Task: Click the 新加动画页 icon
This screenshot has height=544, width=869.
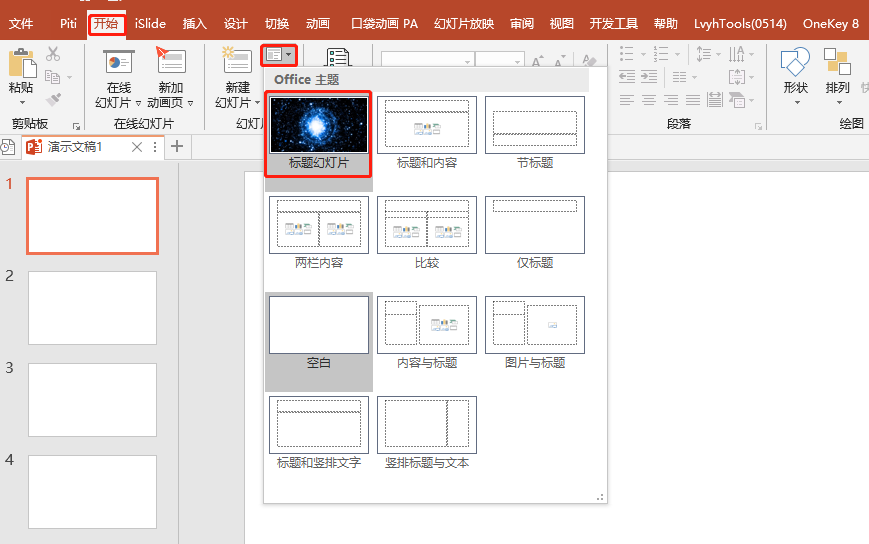Action: [171, 61]
